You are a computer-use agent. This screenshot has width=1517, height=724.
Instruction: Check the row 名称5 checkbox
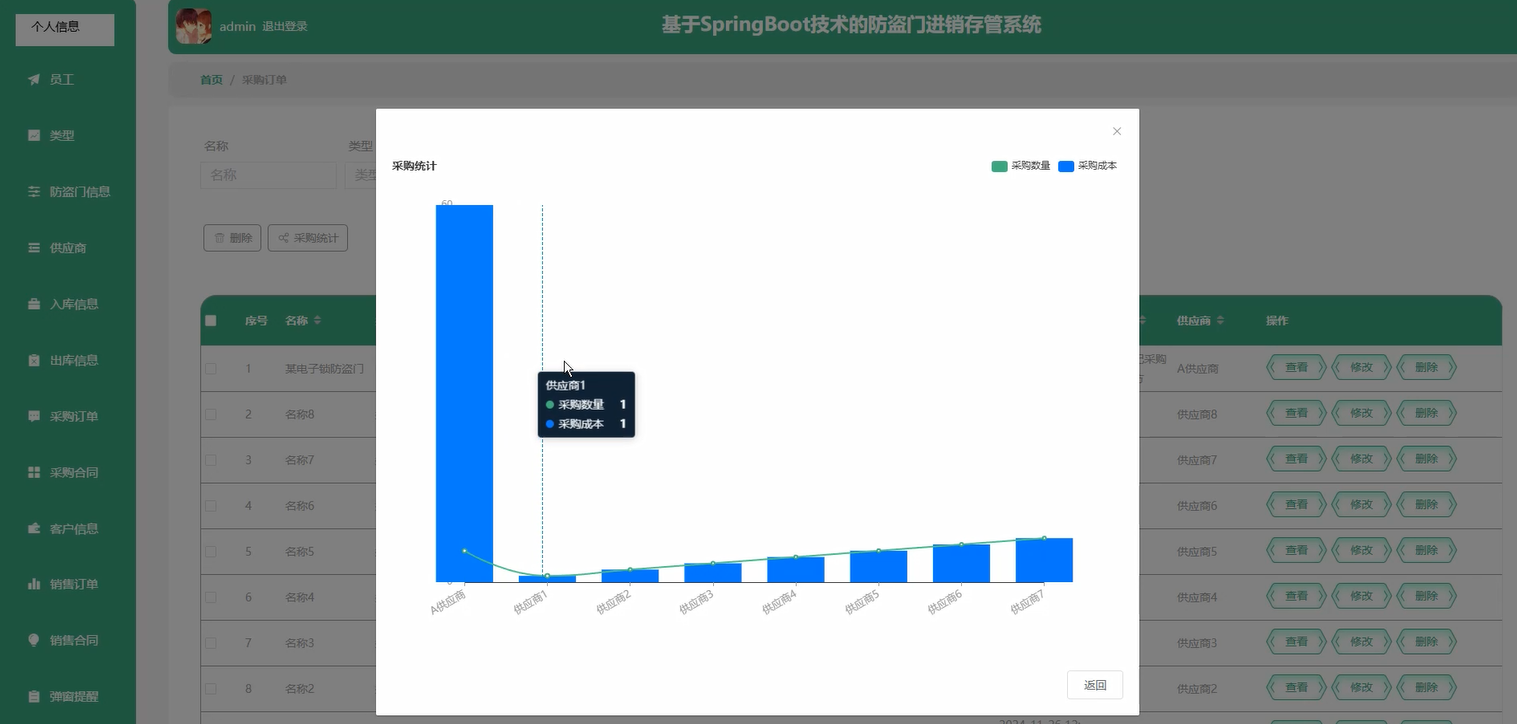point(211,552)
